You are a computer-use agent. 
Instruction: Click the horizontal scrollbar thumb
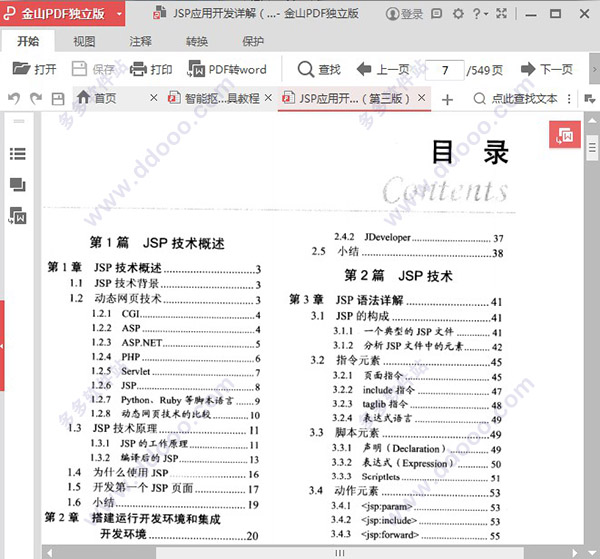click(339, 553)
